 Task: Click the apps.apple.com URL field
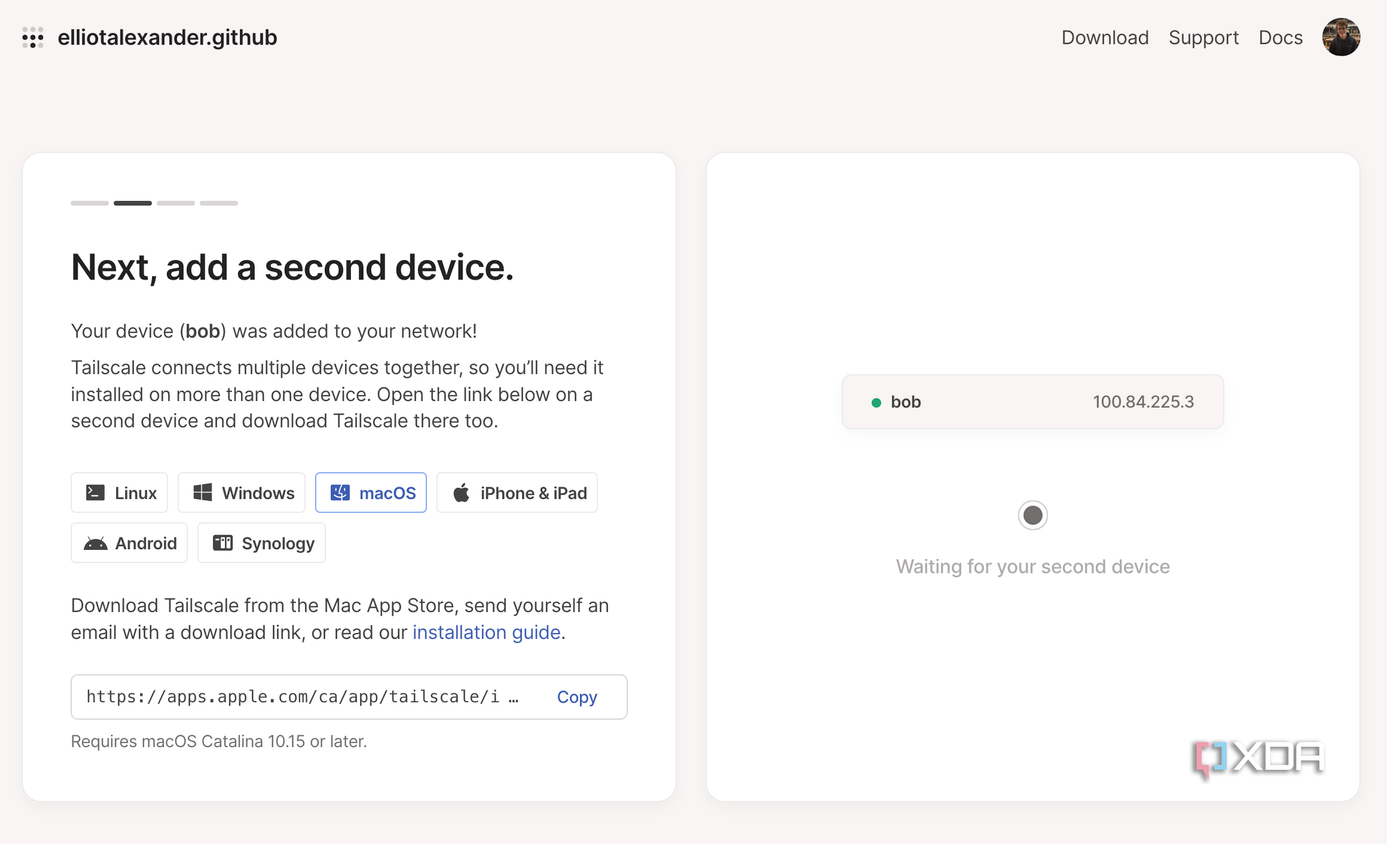(x=349, y=697)
